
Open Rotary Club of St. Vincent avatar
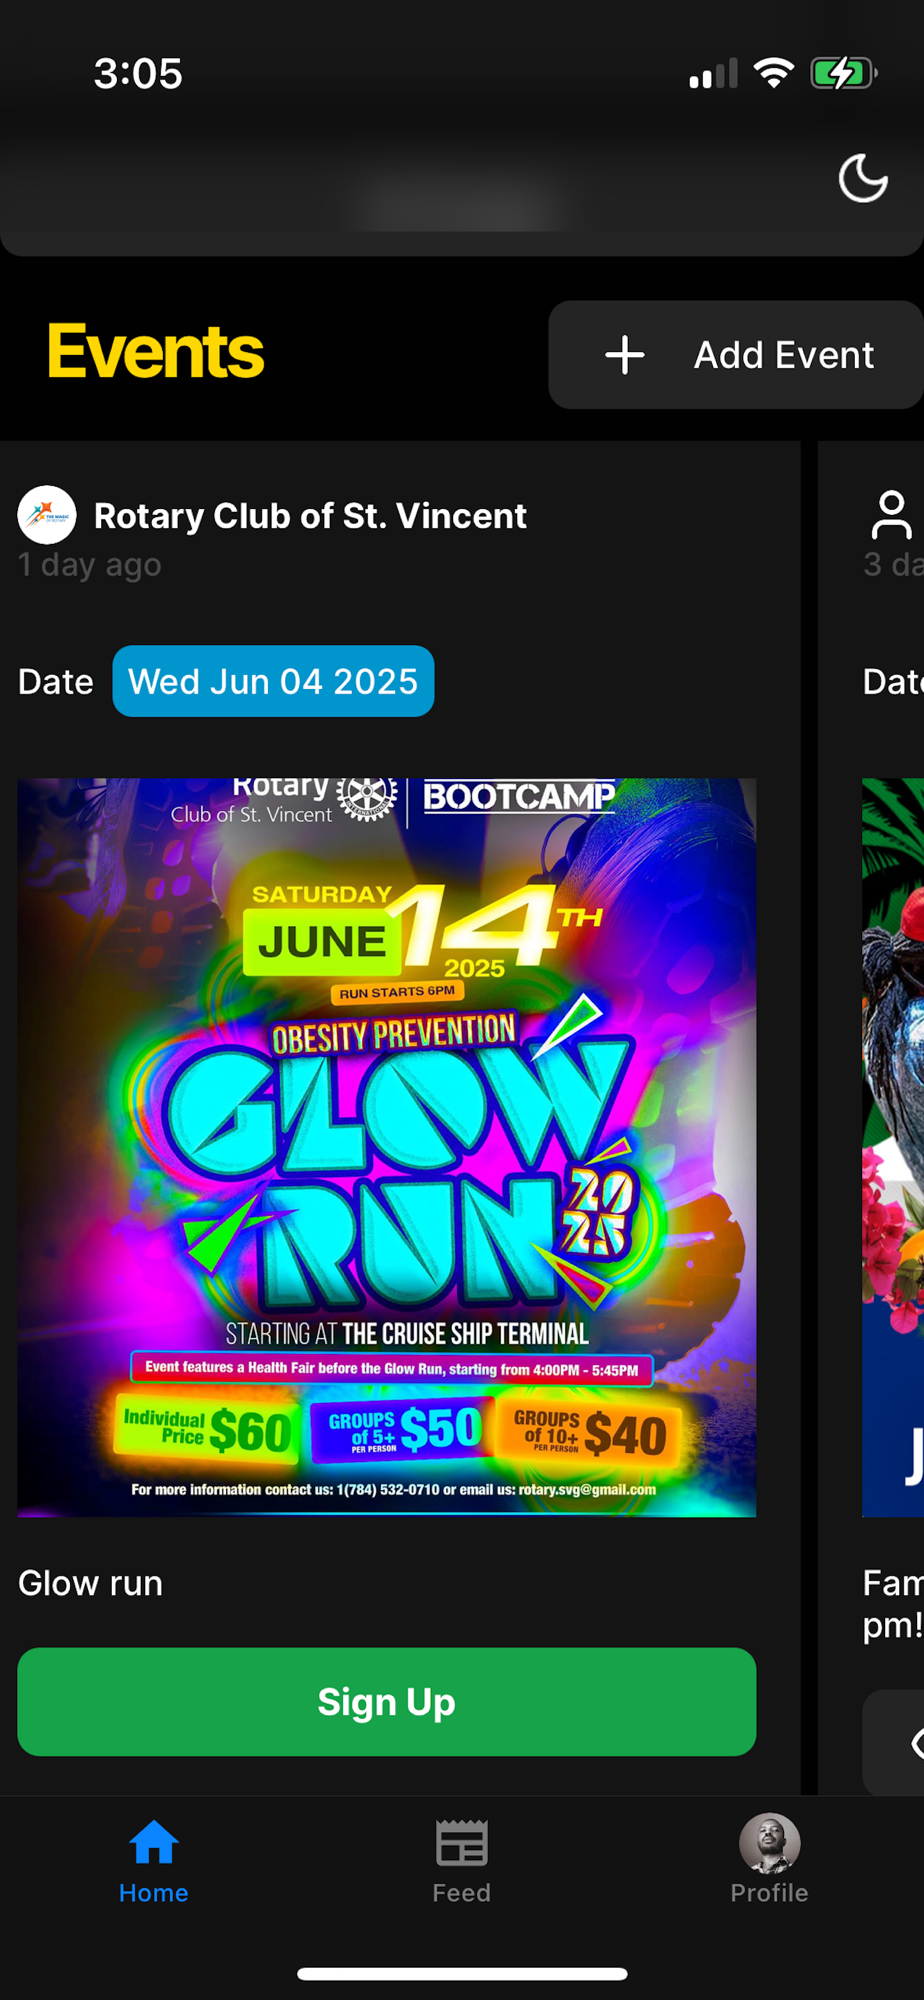47,515
